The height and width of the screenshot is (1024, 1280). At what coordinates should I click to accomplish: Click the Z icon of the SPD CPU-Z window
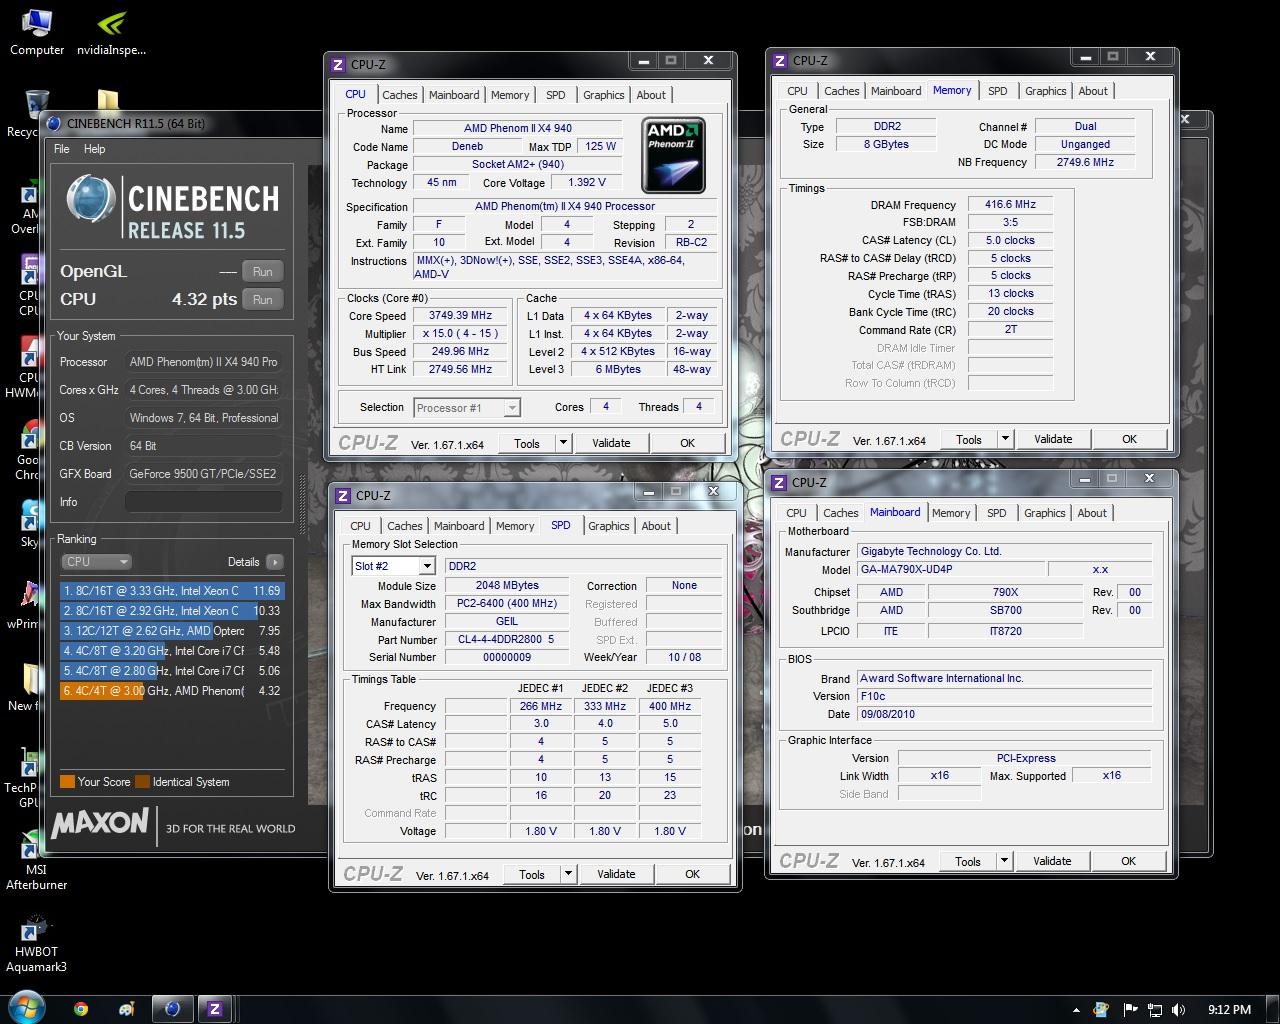tap(343, 496)
